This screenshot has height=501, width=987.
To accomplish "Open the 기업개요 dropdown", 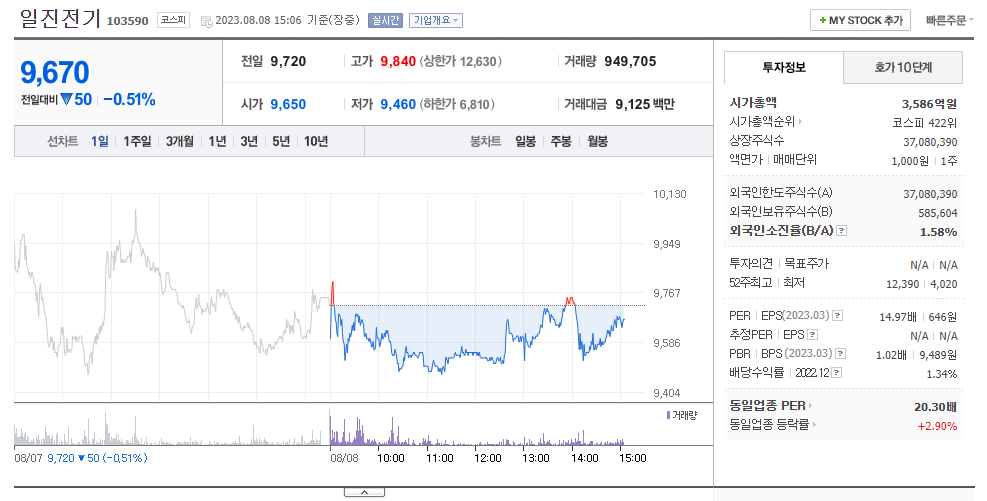I will (x=436, y=20).
